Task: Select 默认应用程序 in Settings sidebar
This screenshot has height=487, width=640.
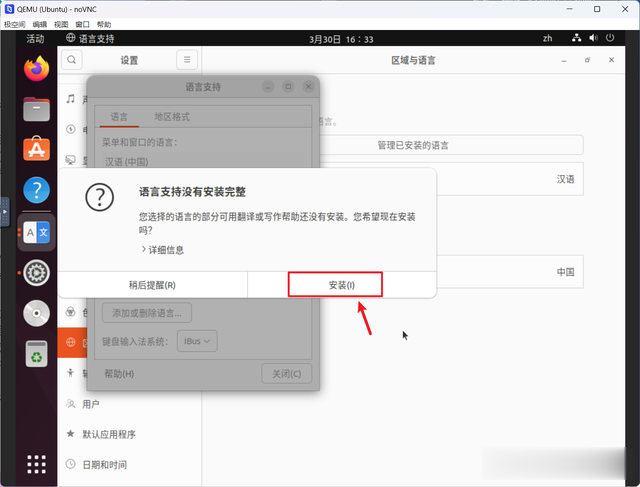Action: (x=129, y=434)
